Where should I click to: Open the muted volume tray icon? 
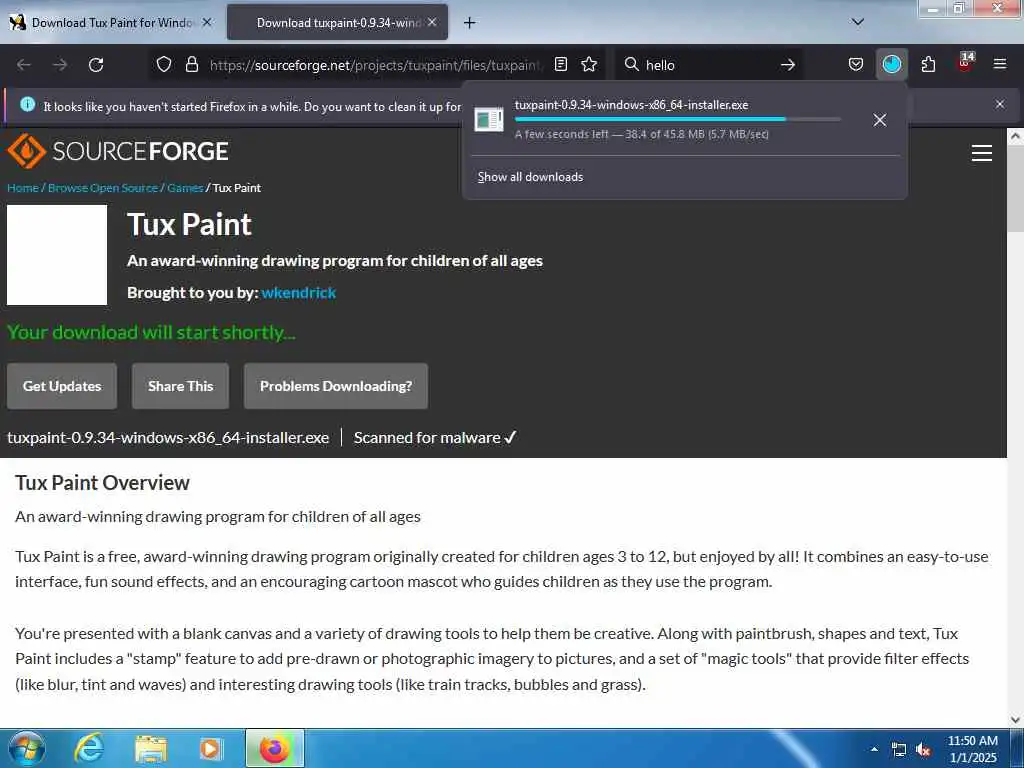pyautogui.click(x=923, y=750)
